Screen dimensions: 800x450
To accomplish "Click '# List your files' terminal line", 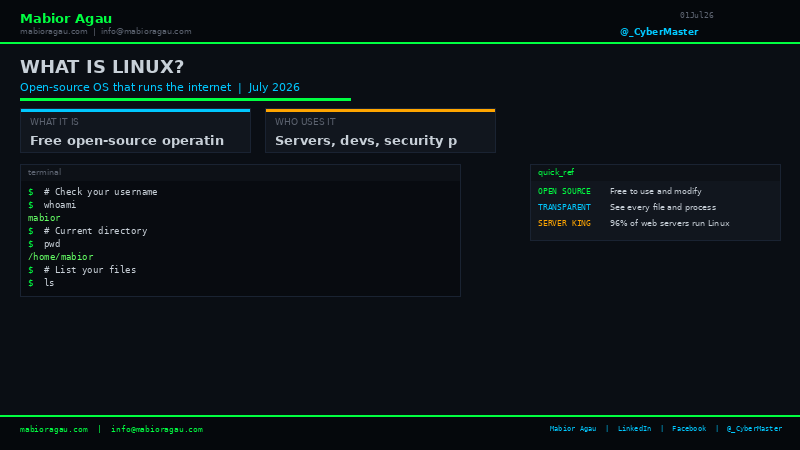I will 90,270.
